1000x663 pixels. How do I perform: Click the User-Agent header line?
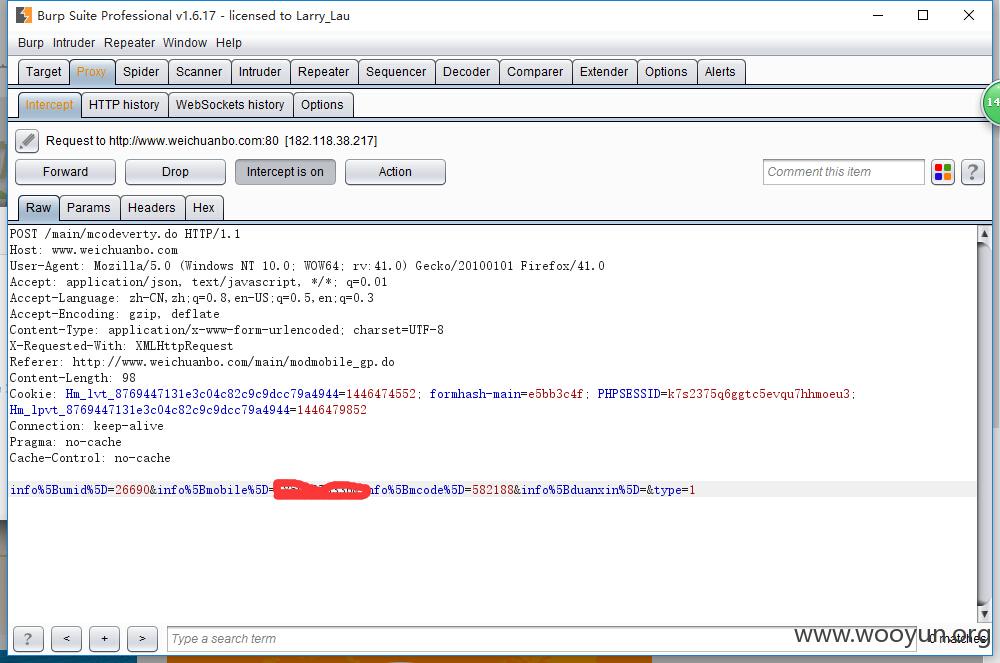[307, 266]
